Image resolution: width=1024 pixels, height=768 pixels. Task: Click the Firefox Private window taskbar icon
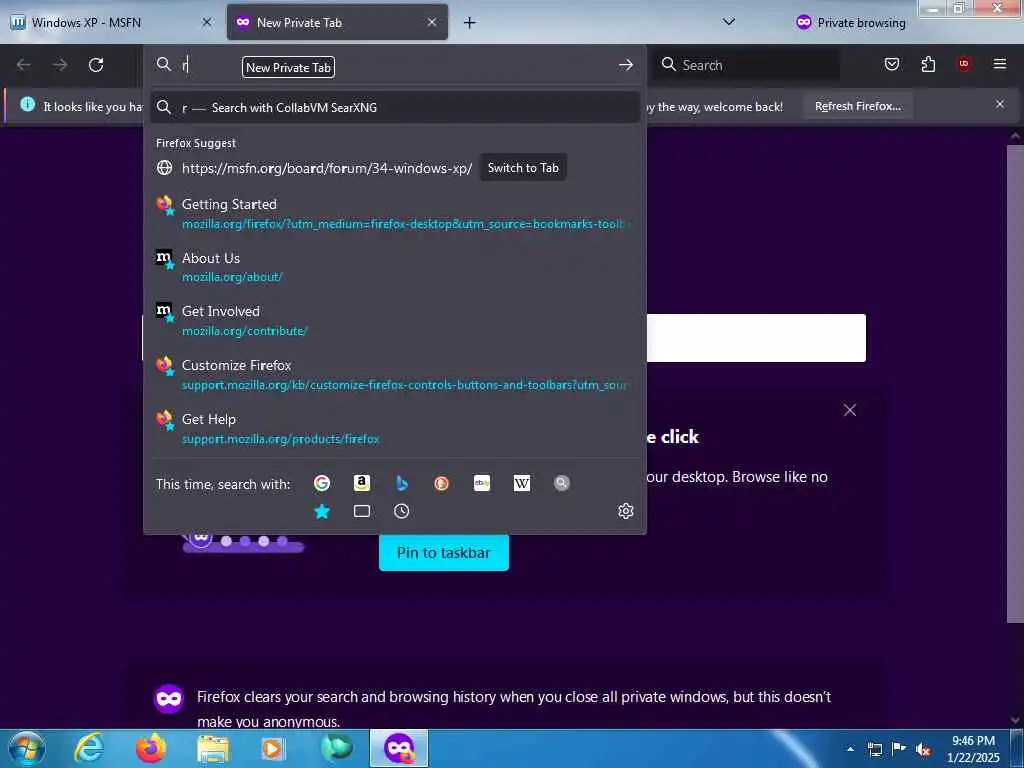coord(399,748)
